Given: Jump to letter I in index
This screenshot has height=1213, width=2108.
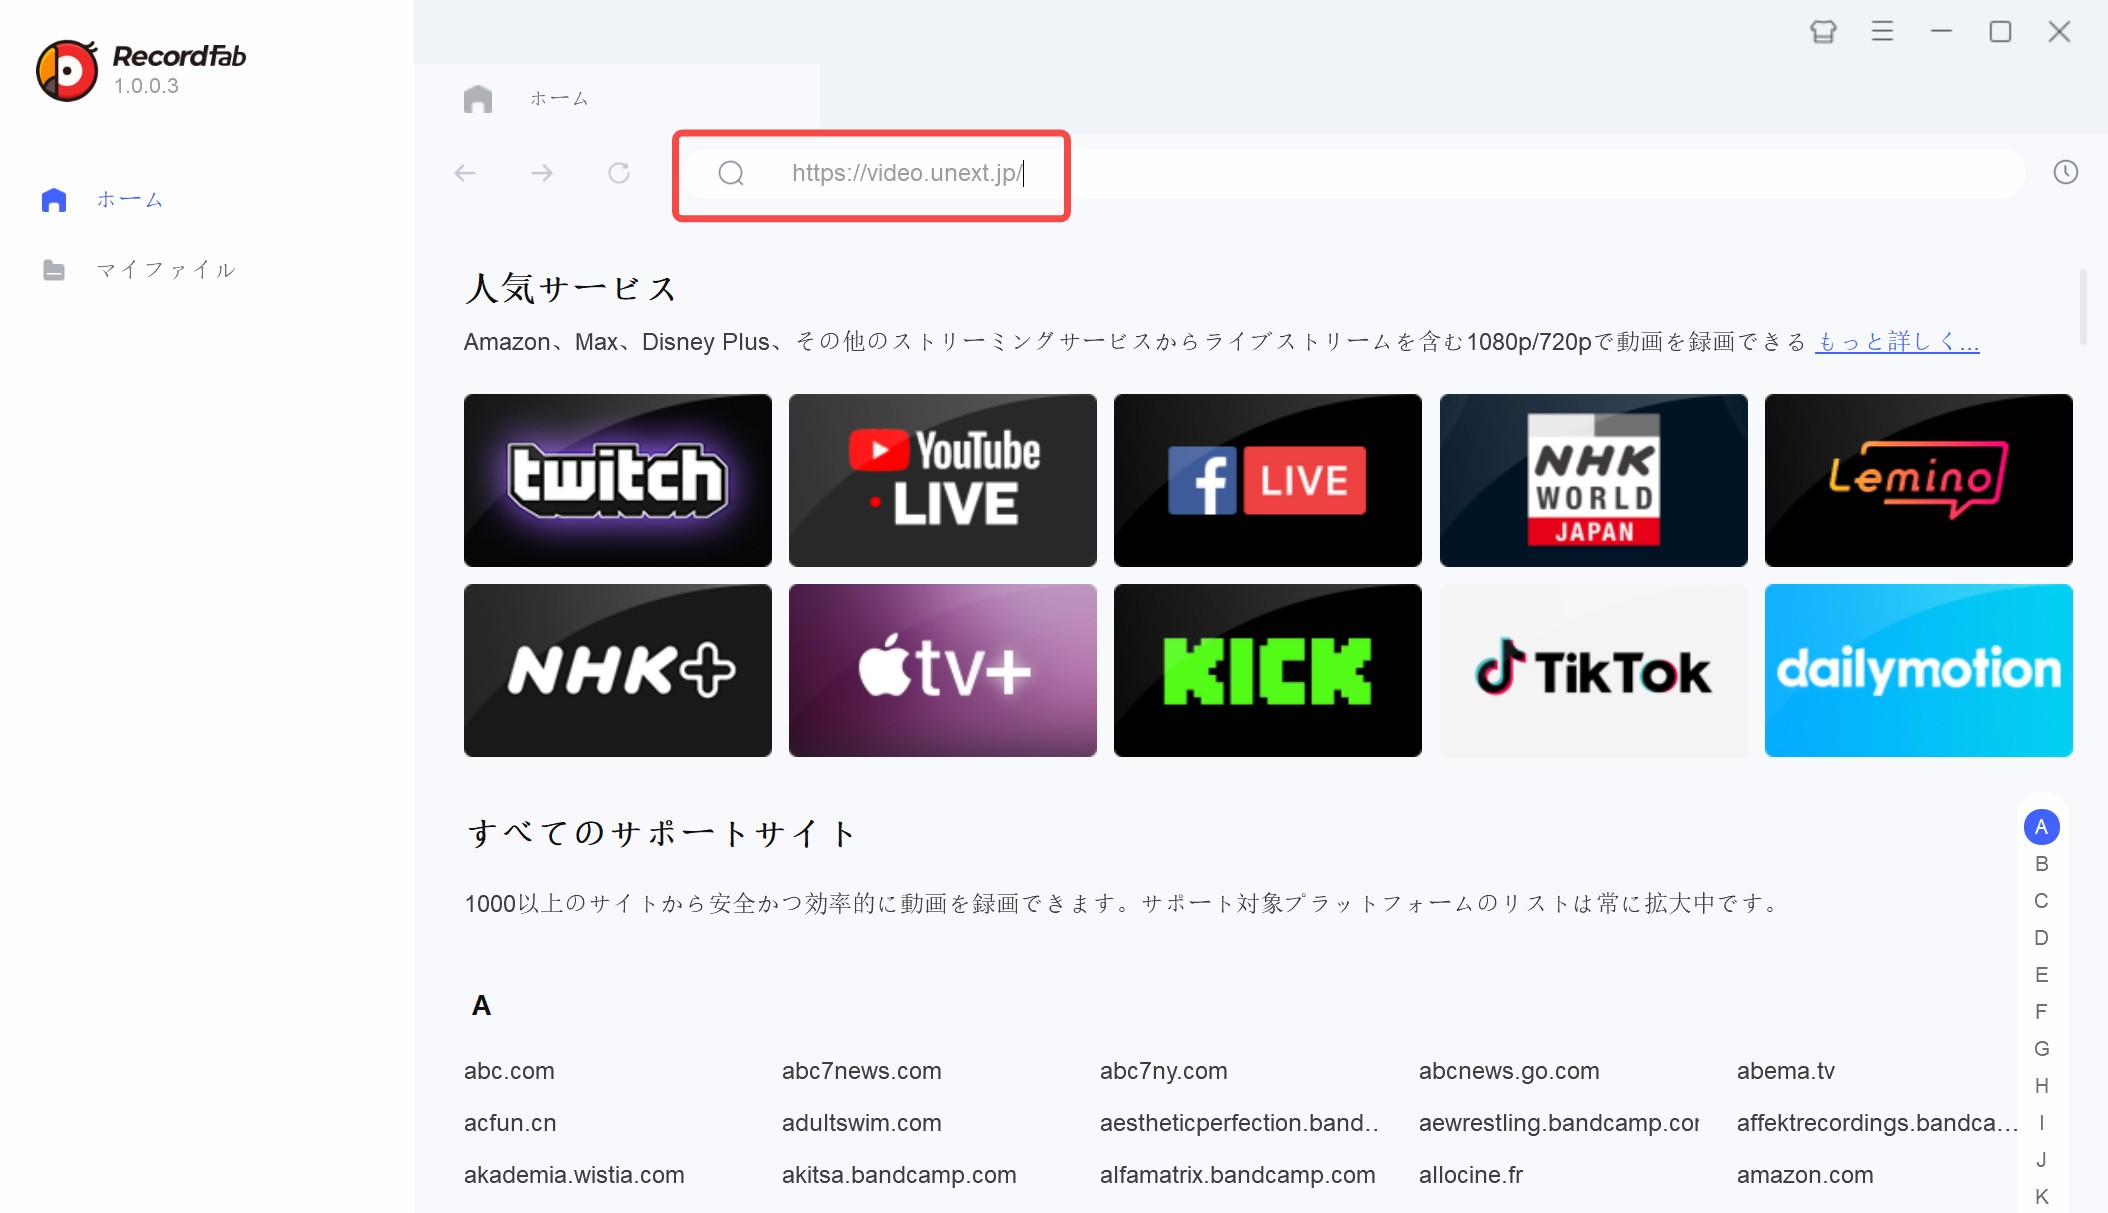Looking at the screenshot, I should [x=2041, y=1123].
